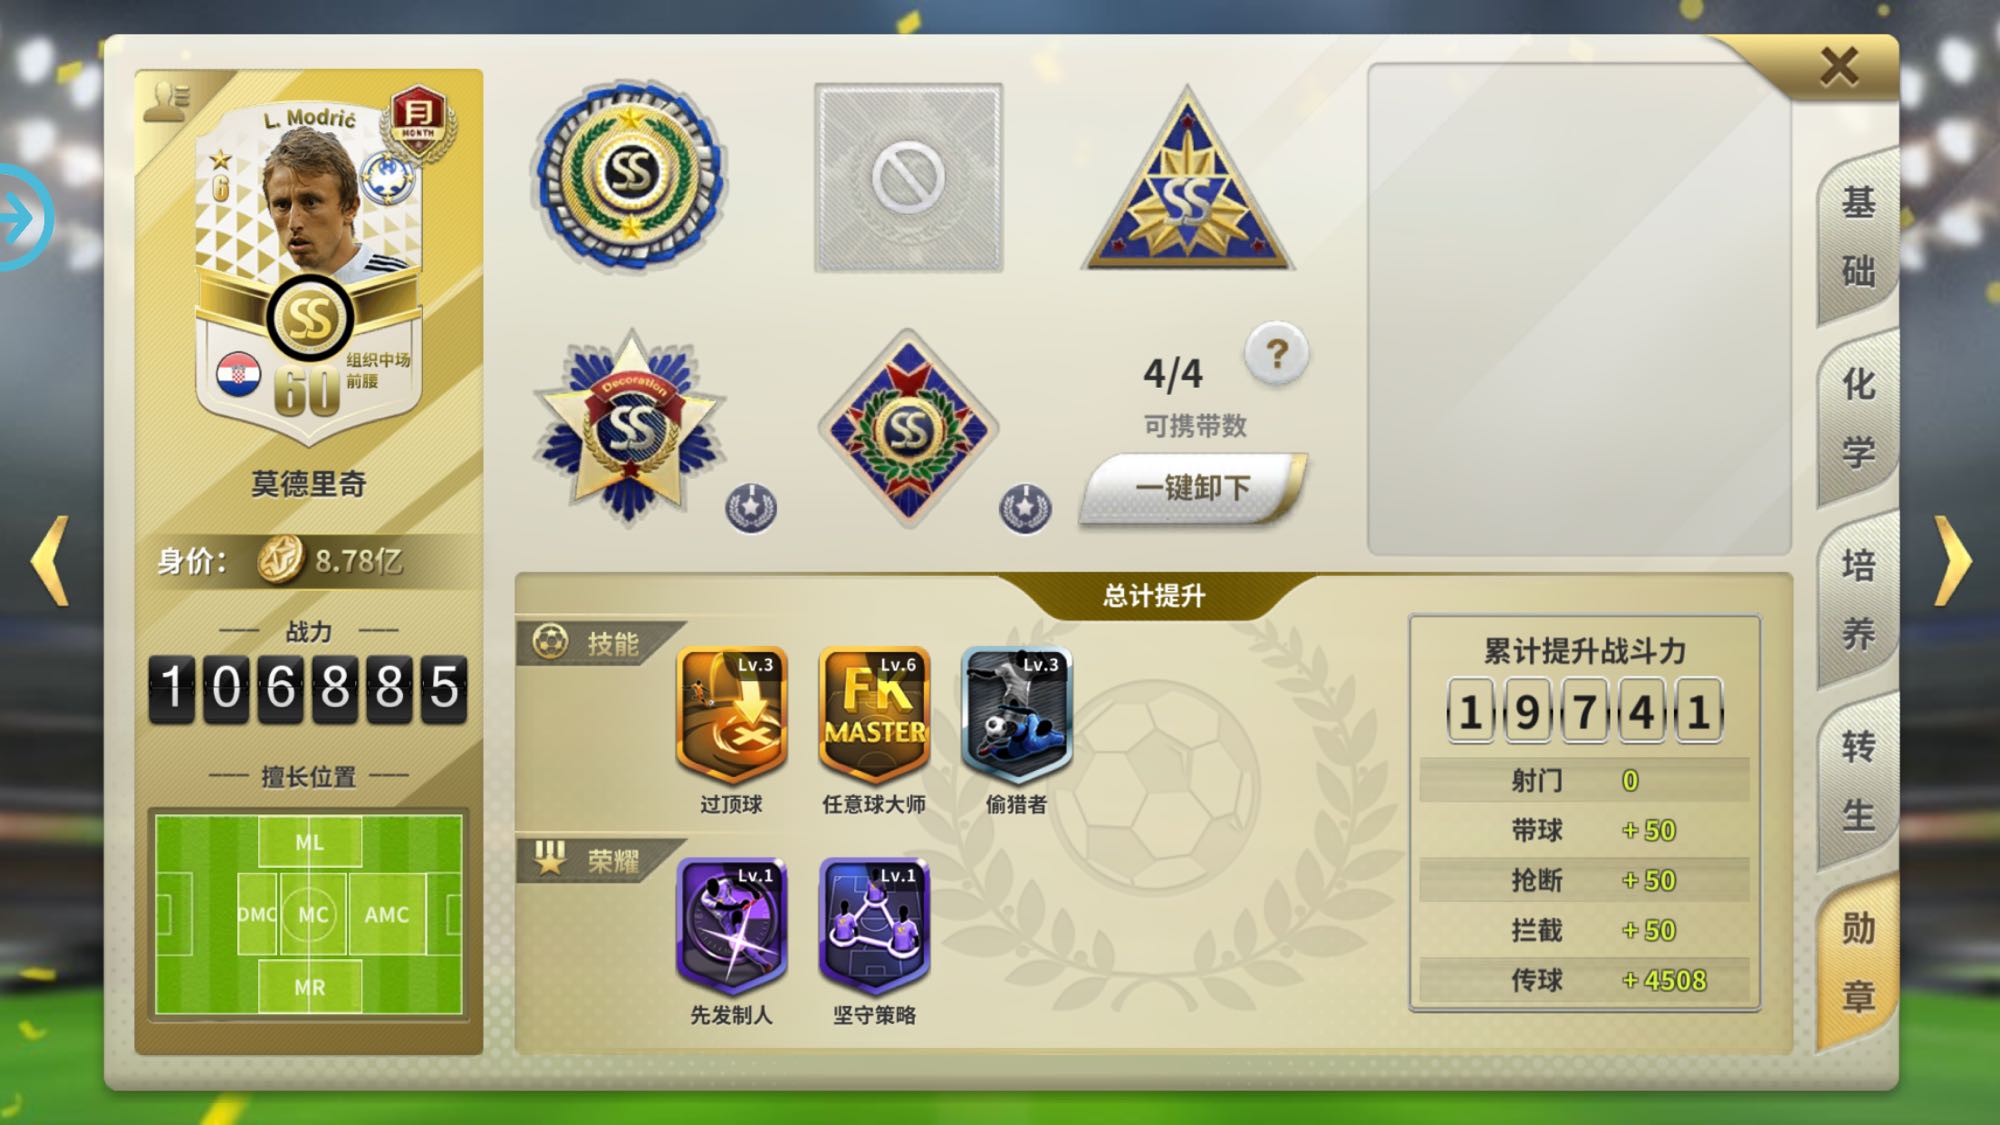Select the diamond-shaped SS medal
The width and height of the screenshot is (2000, 1125).
pos(908,428)
